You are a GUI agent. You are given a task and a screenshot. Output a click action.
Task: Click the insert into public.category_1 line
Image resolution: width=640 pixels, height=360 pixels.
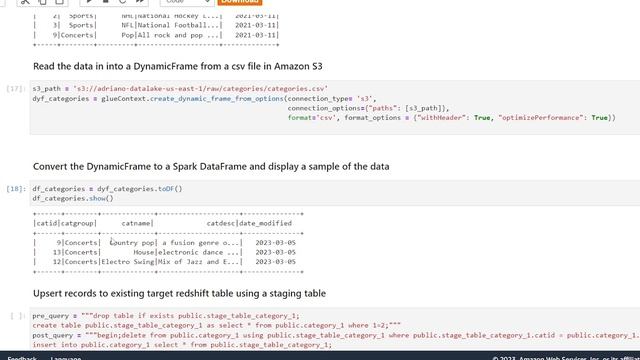coord(182,345)
